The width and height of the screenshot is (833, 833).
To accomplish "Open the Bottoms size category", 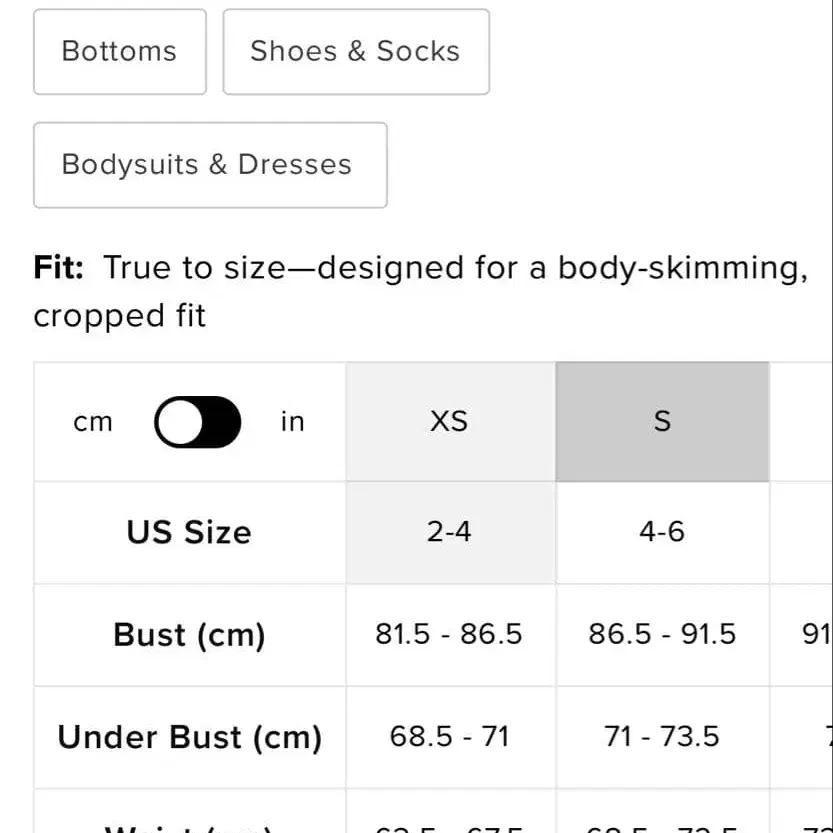I will click(x=119, y=52).
